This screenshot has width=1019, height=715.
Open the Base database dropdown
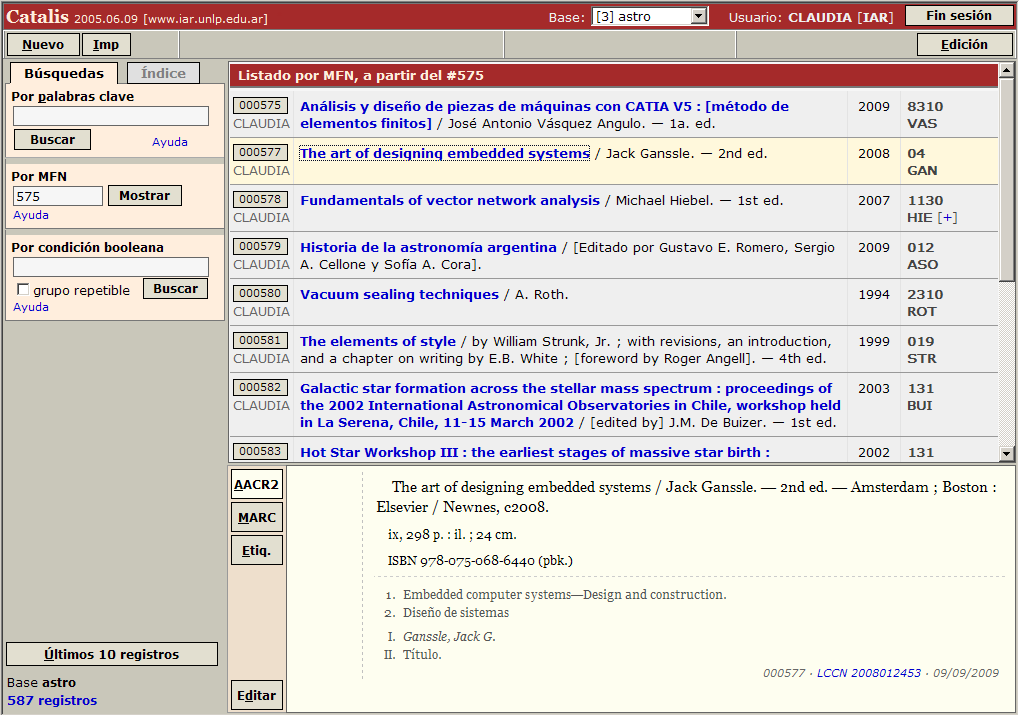(x=649, y=16)
